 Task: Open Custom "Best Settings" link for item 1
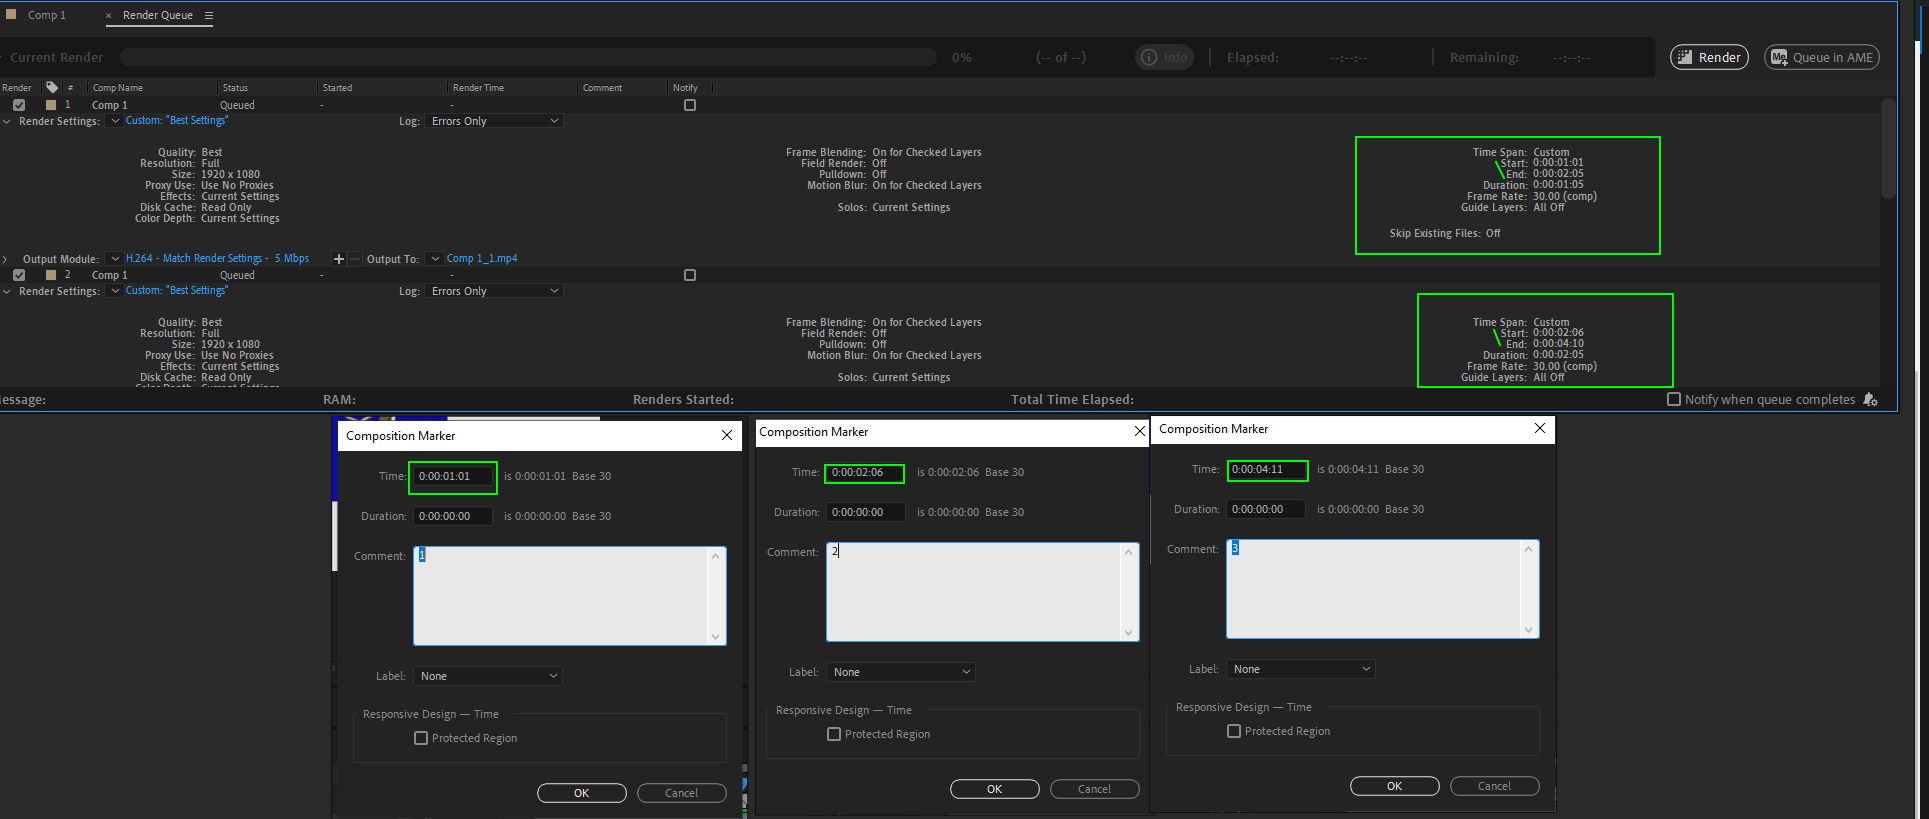(177, 120)
